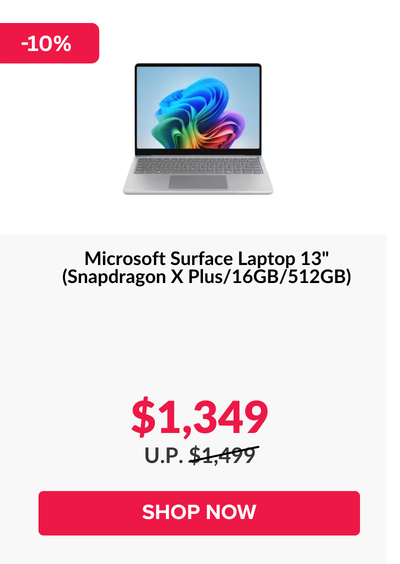Click the laptop trackpad in product image
This screenshot has width=400, height=564.
[198, 182]
